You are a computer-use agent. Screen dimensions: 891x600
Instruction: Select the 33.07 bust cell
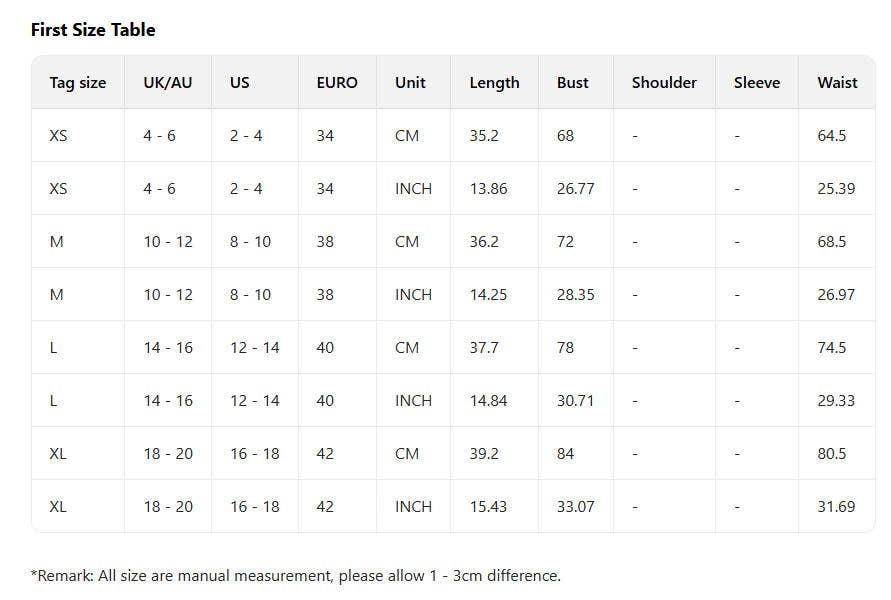coord(575,506)
